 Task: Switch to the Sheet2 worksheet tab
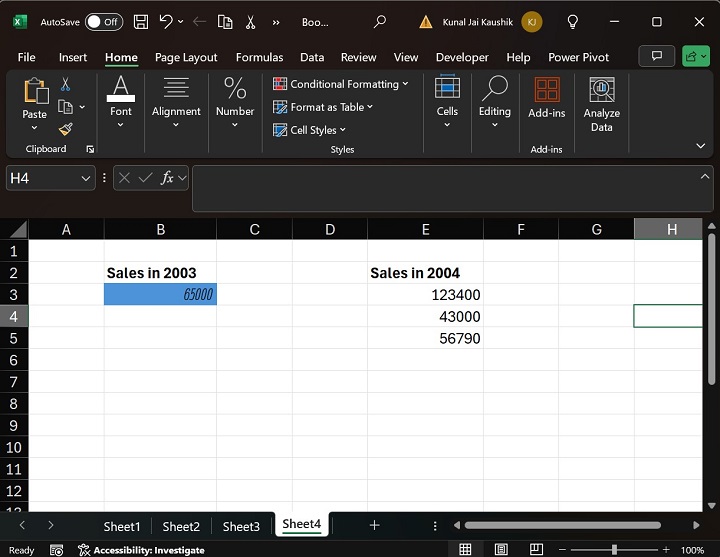(181, 526)
